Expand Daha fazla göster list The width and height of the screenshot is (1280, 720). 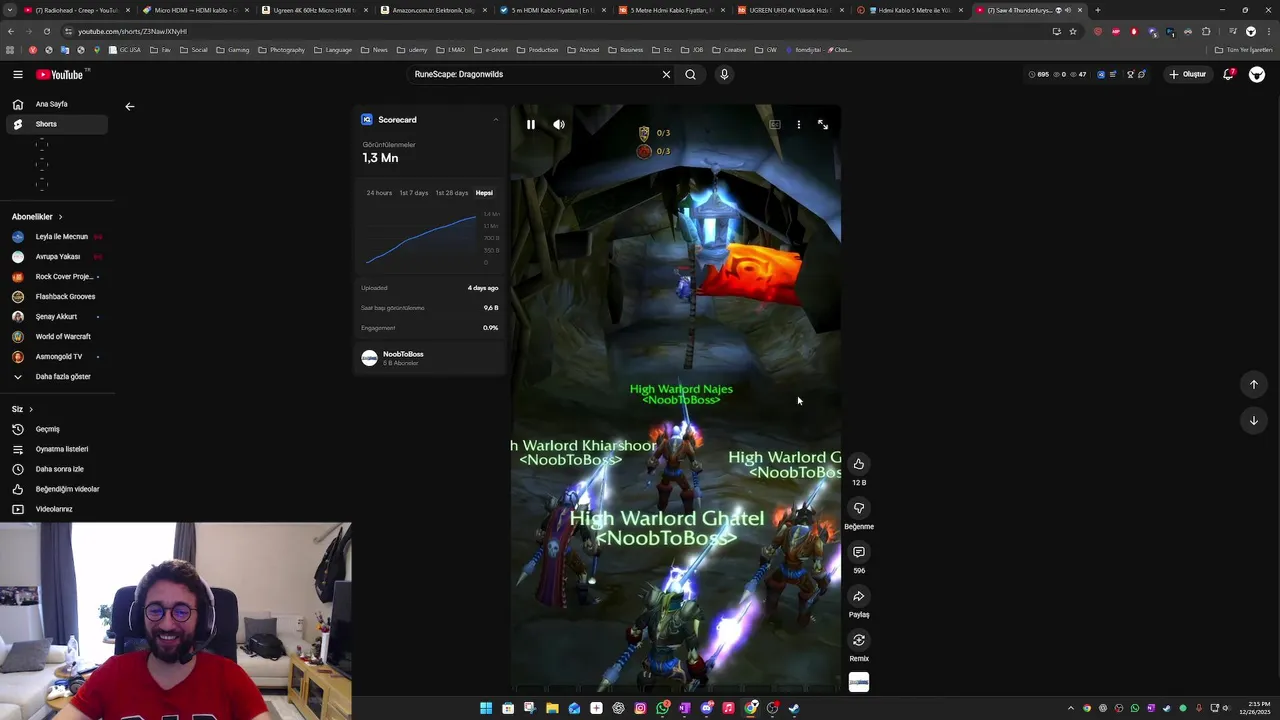tap(56, 377)
